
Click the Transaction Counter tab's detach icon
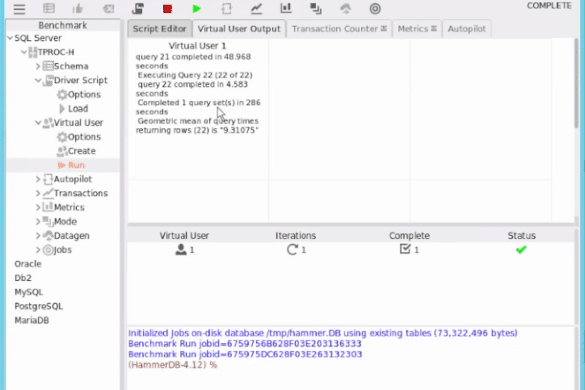(384, 28)
